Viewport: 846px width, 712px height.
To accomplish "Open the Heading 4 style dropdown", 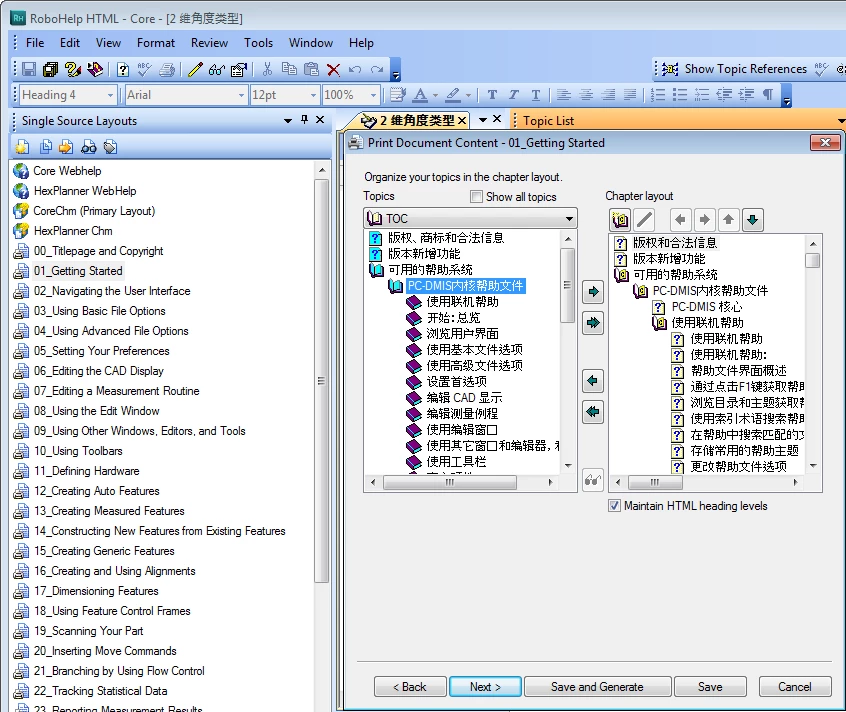I will click(111, 95).
